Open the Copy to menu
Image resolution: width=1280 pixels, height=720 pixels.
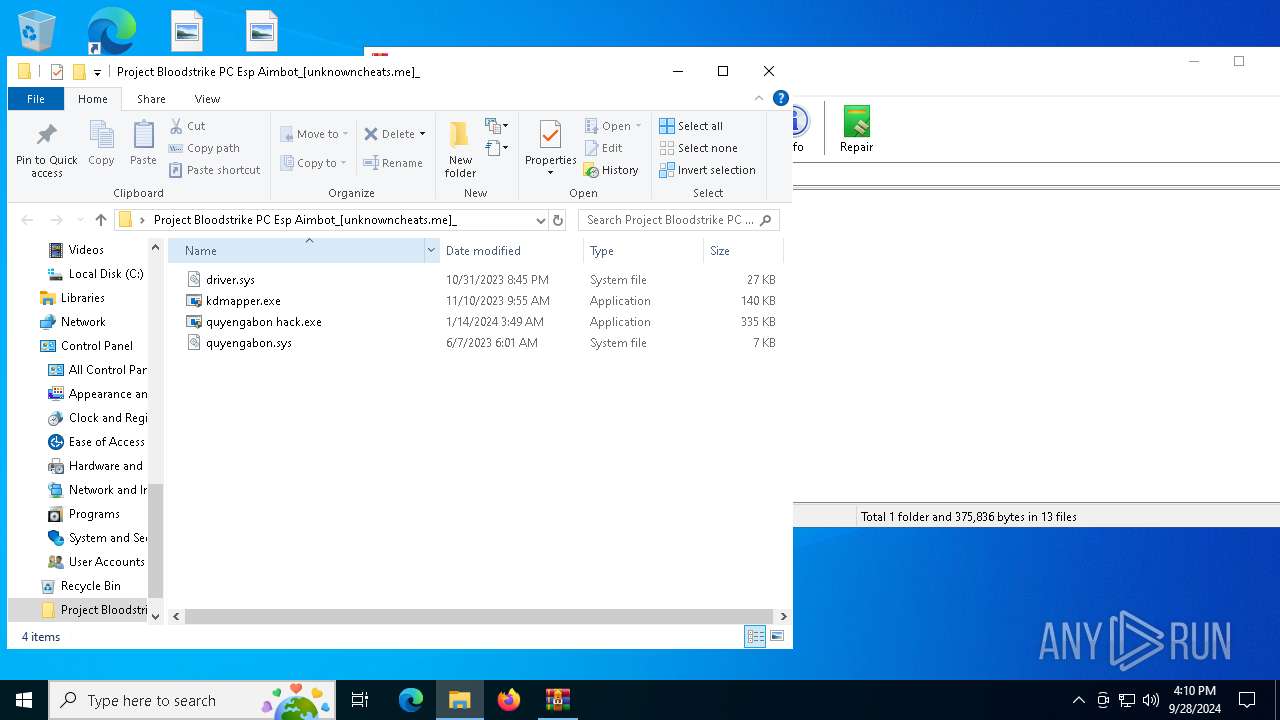(x=313, y=163)
